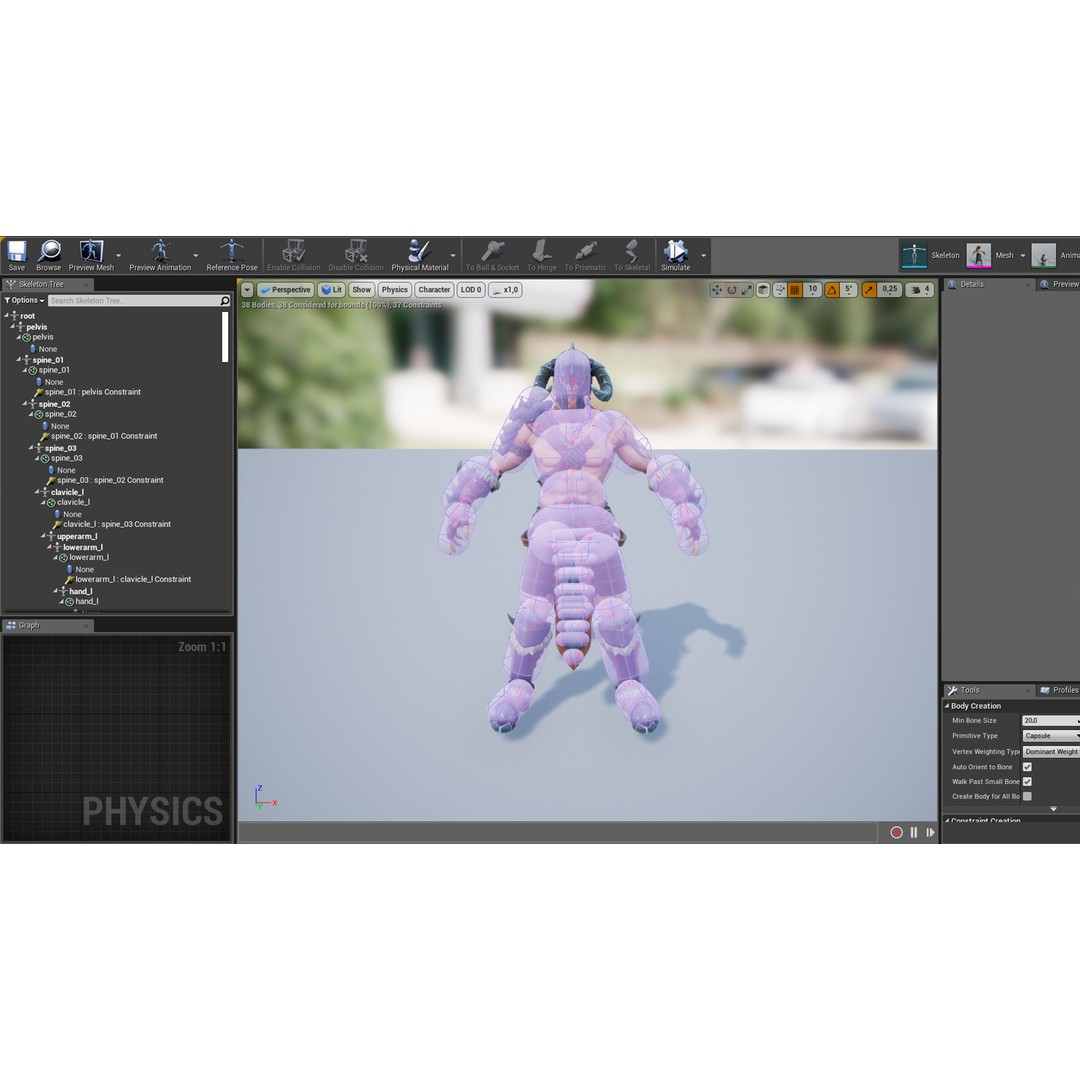Image resolution: width=1080 pixels, height=1080 pixels.
Task: Toggle the Lit view mode button
Action: click(x=331, y=290)
